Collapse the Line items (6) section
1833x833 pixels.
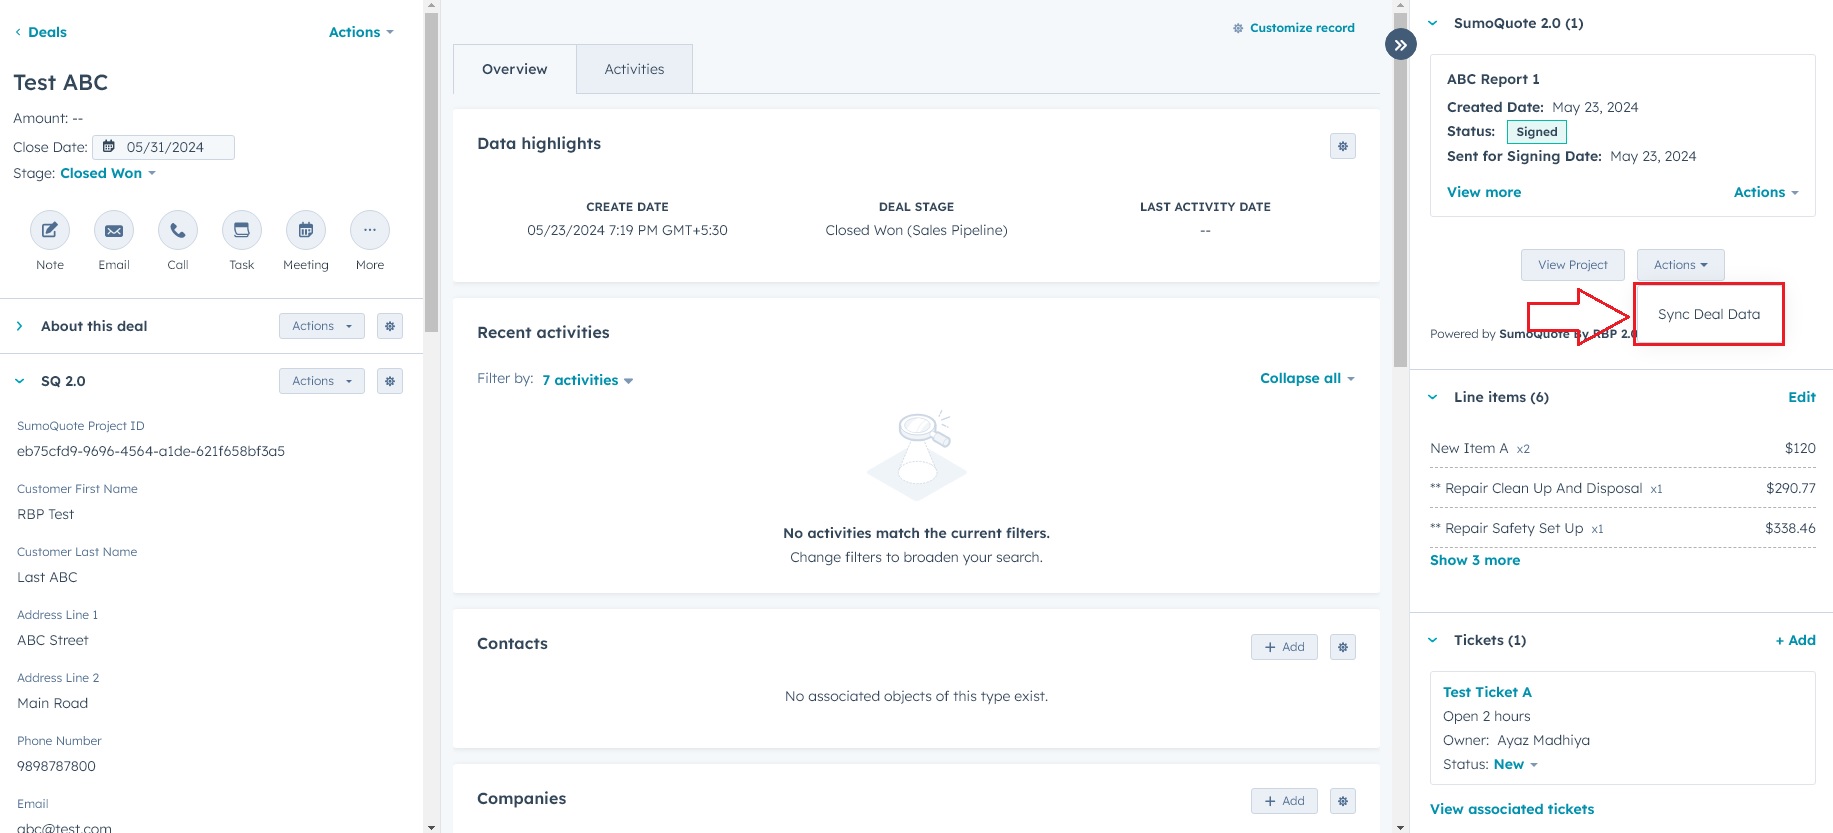coord(1432,397)
